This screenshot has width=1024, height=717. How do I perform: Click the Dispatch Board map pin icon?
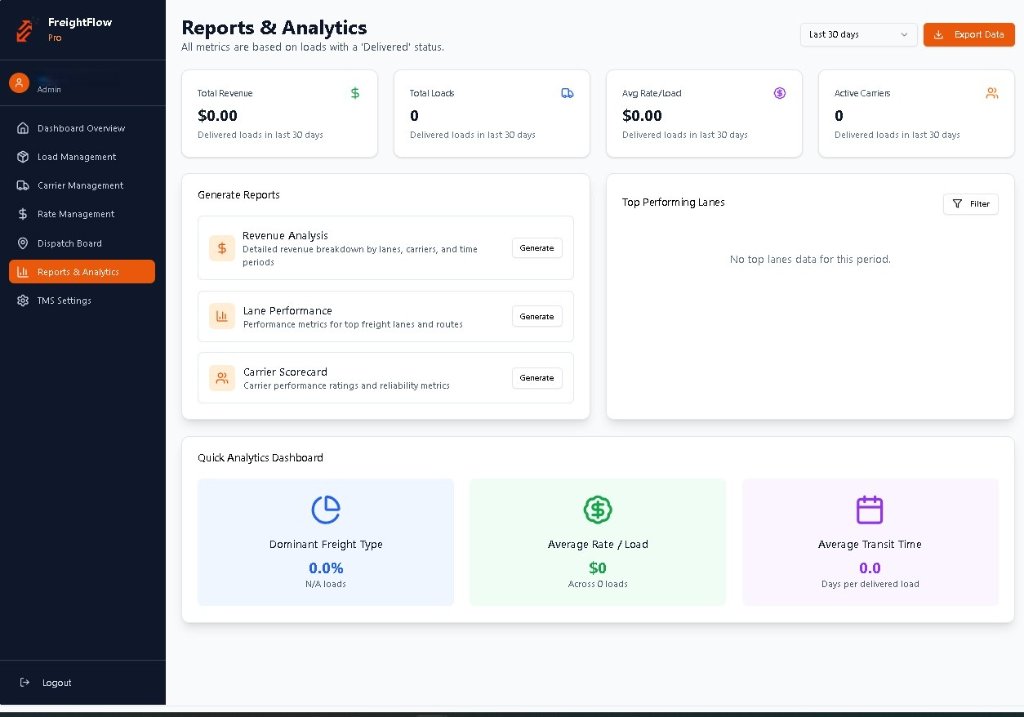tap(23, 243)
